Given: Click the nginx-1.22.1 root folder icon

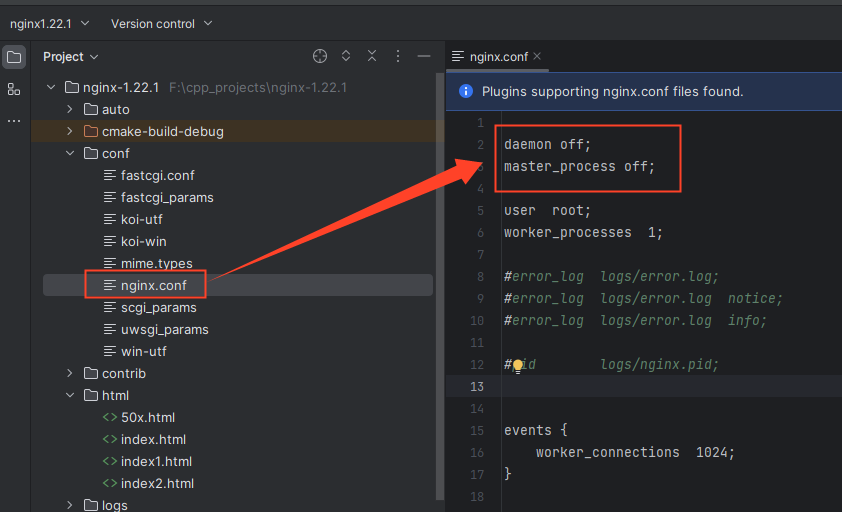Looking at the screenshot, I should pyautogui.click(x=72, y=87).
